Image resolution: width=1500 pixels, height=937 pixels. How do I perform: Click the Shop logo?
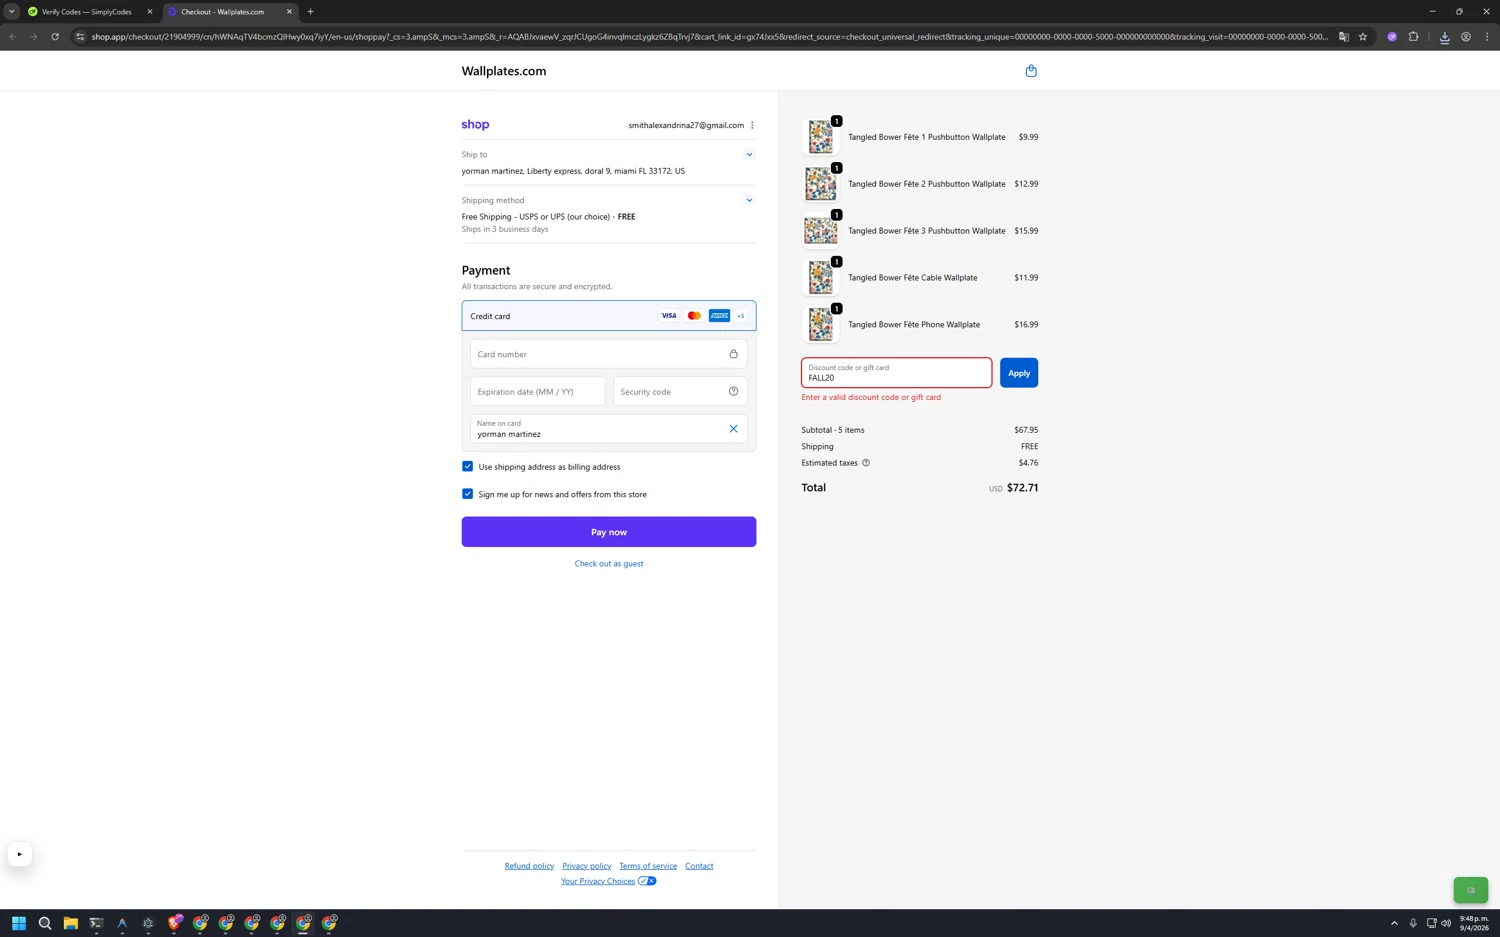[x=475, y=125]
